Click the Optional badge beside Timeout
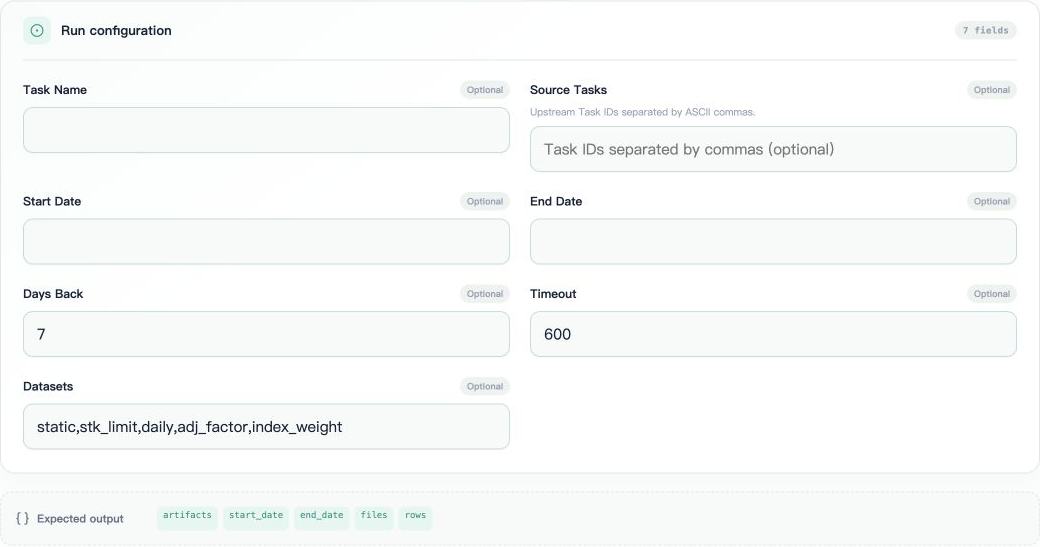This screenshot has width=1040, height=547. pos(992,294)
